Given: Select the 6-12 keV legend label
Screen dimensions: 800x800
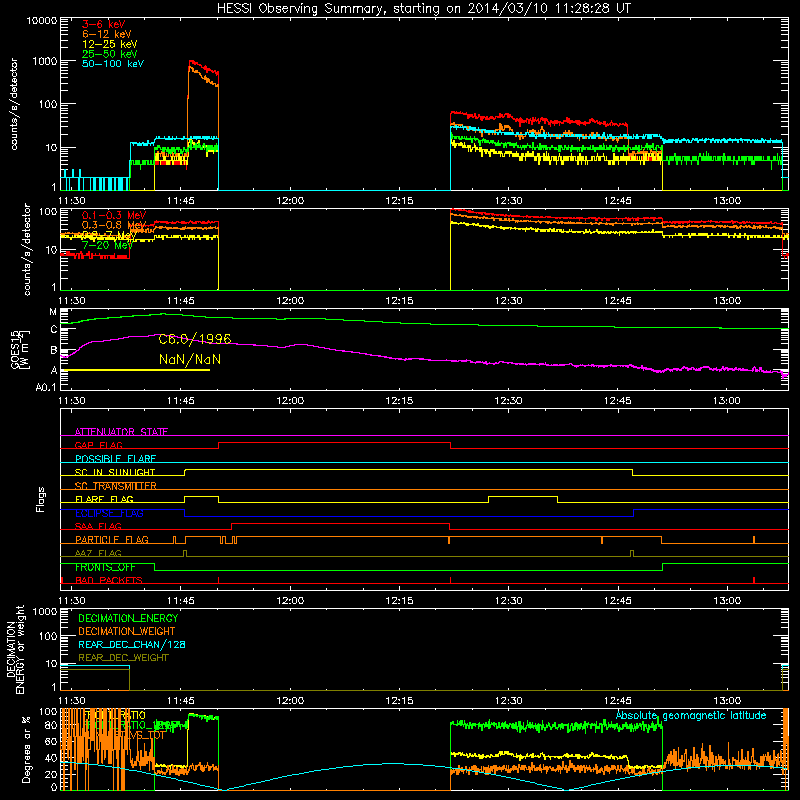Looking at the screenshot, I should coord(107,34).
